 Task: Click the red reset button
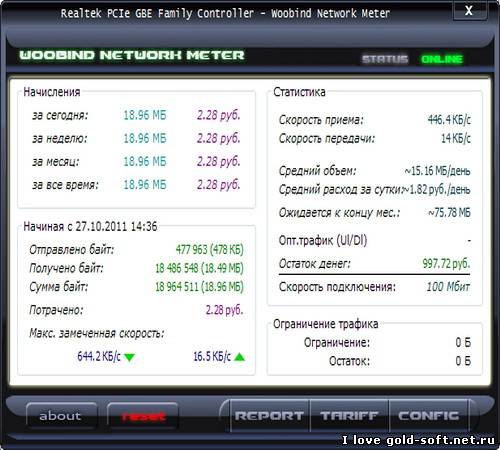[143, 416]
